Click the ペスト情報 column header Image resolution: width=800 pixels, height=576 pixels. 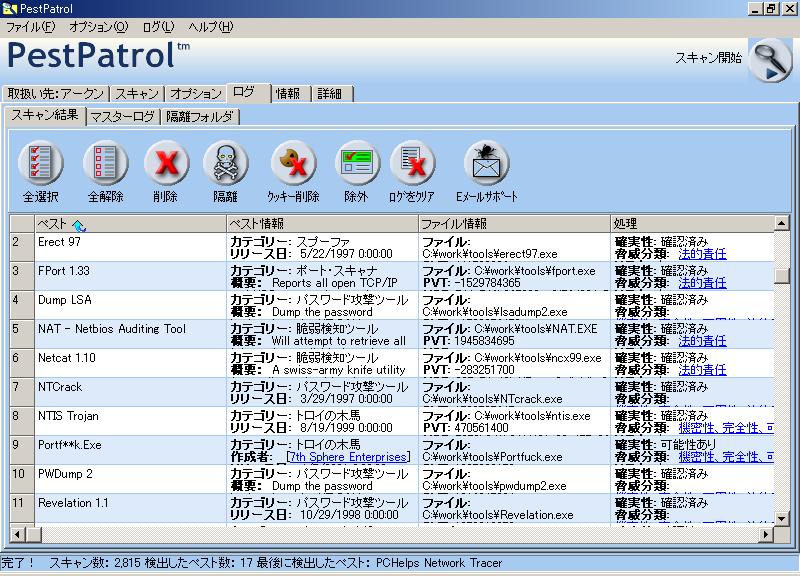322,223
